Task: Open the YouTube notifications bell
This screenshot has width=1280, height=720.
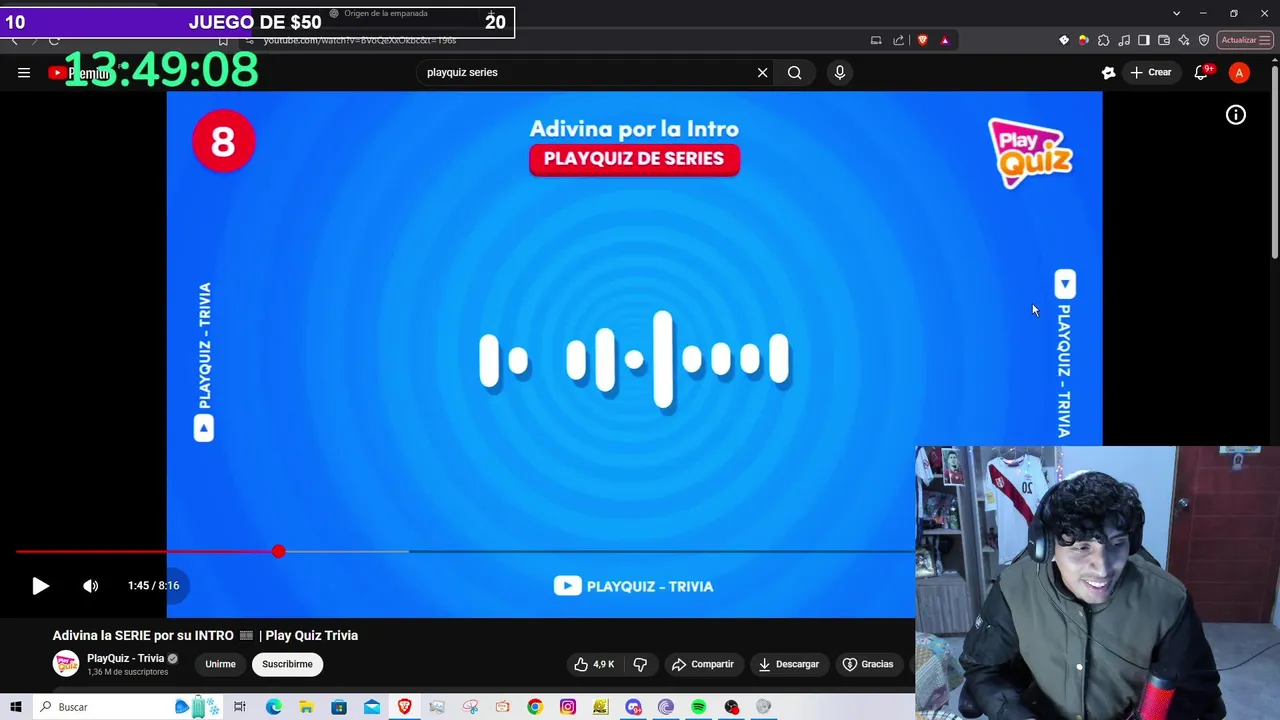Action: tap(1202, 72)
